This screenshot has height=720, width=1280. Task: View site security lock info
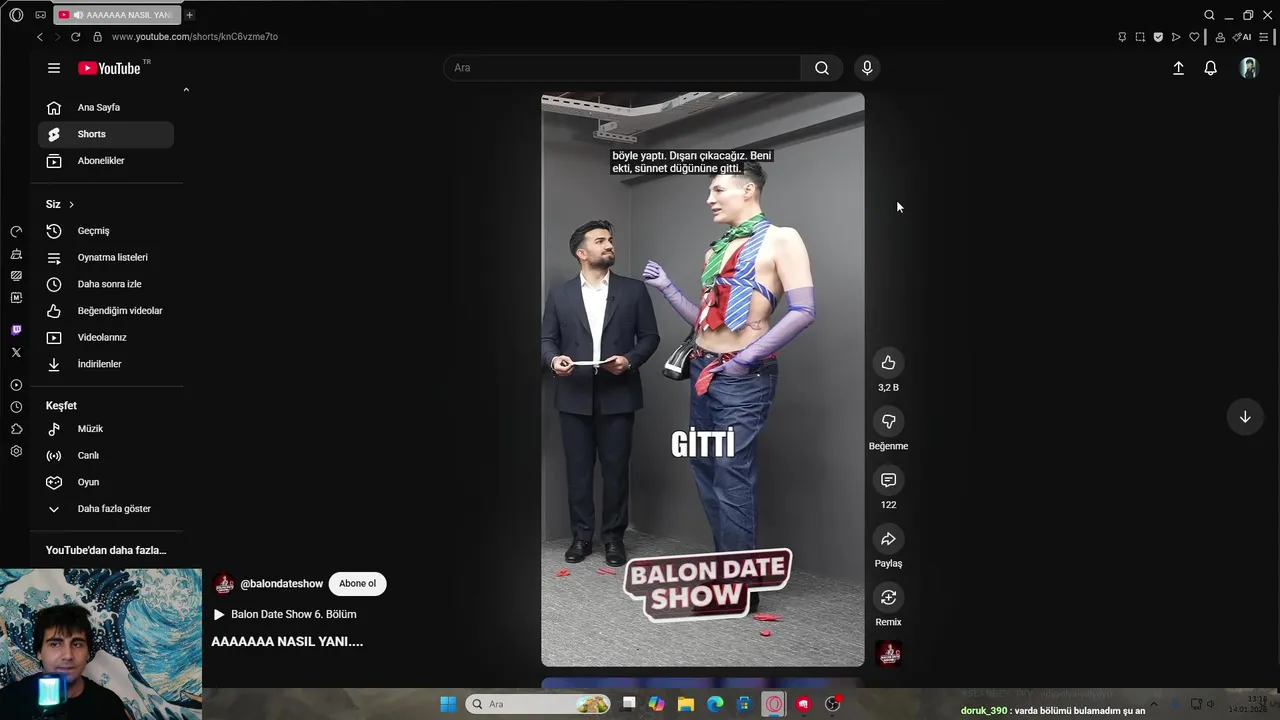(x=97, y=37)
